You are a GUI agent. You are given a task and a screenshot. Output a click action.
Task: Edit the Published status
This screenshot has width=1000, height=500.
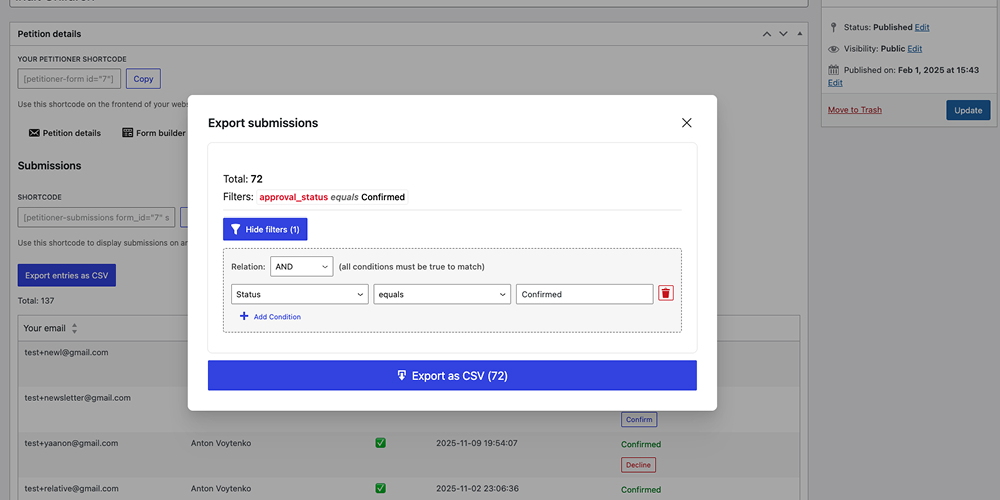point(922,27)
